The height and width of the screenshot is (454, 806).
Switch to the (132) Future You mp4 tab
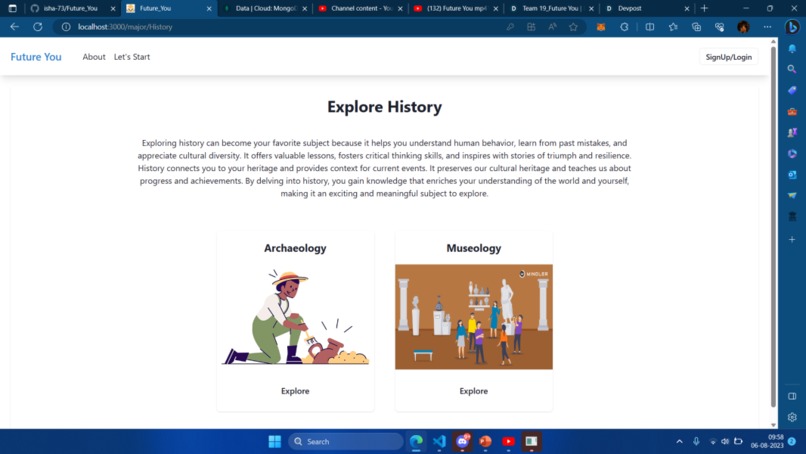click(455, 8)
